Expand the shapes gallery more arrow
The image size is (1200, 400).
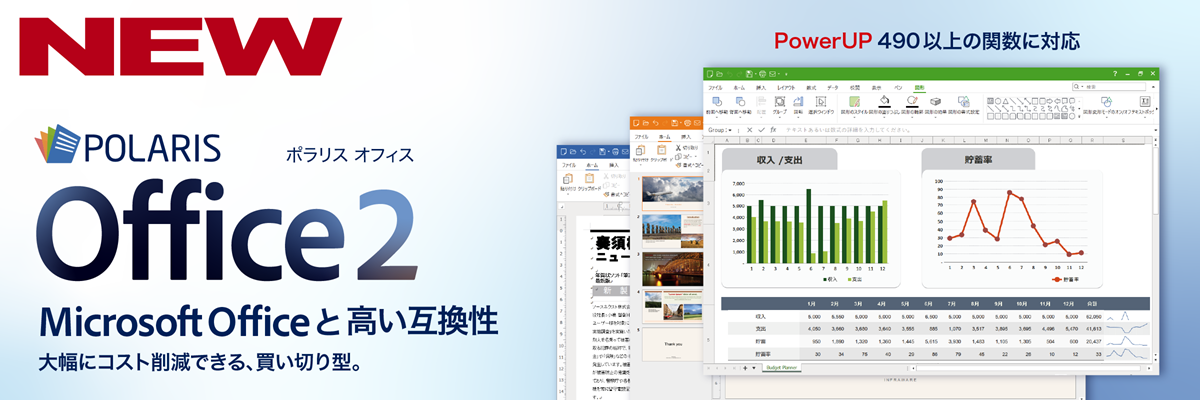click(1078, 116)
